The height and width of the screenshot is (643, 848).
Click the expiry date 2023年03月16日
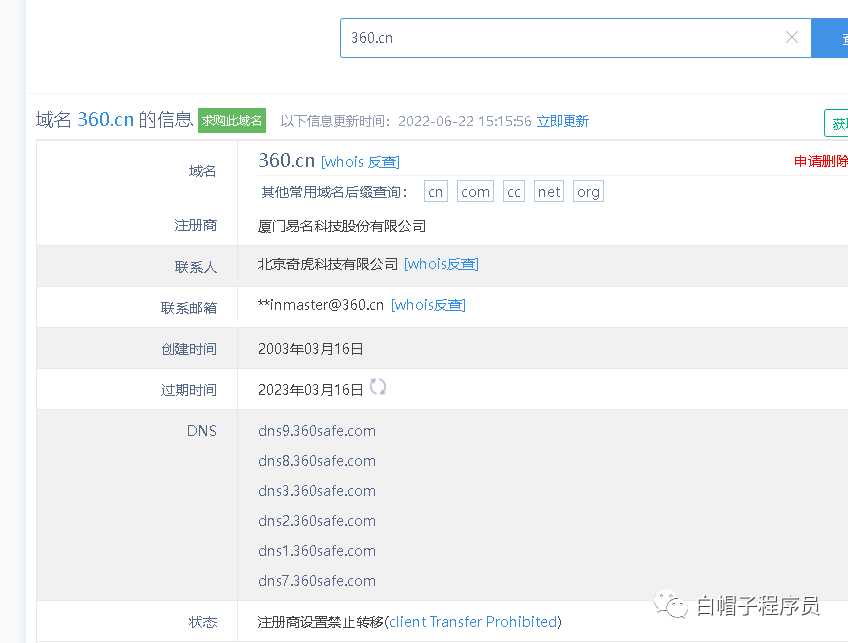point(310,390)
